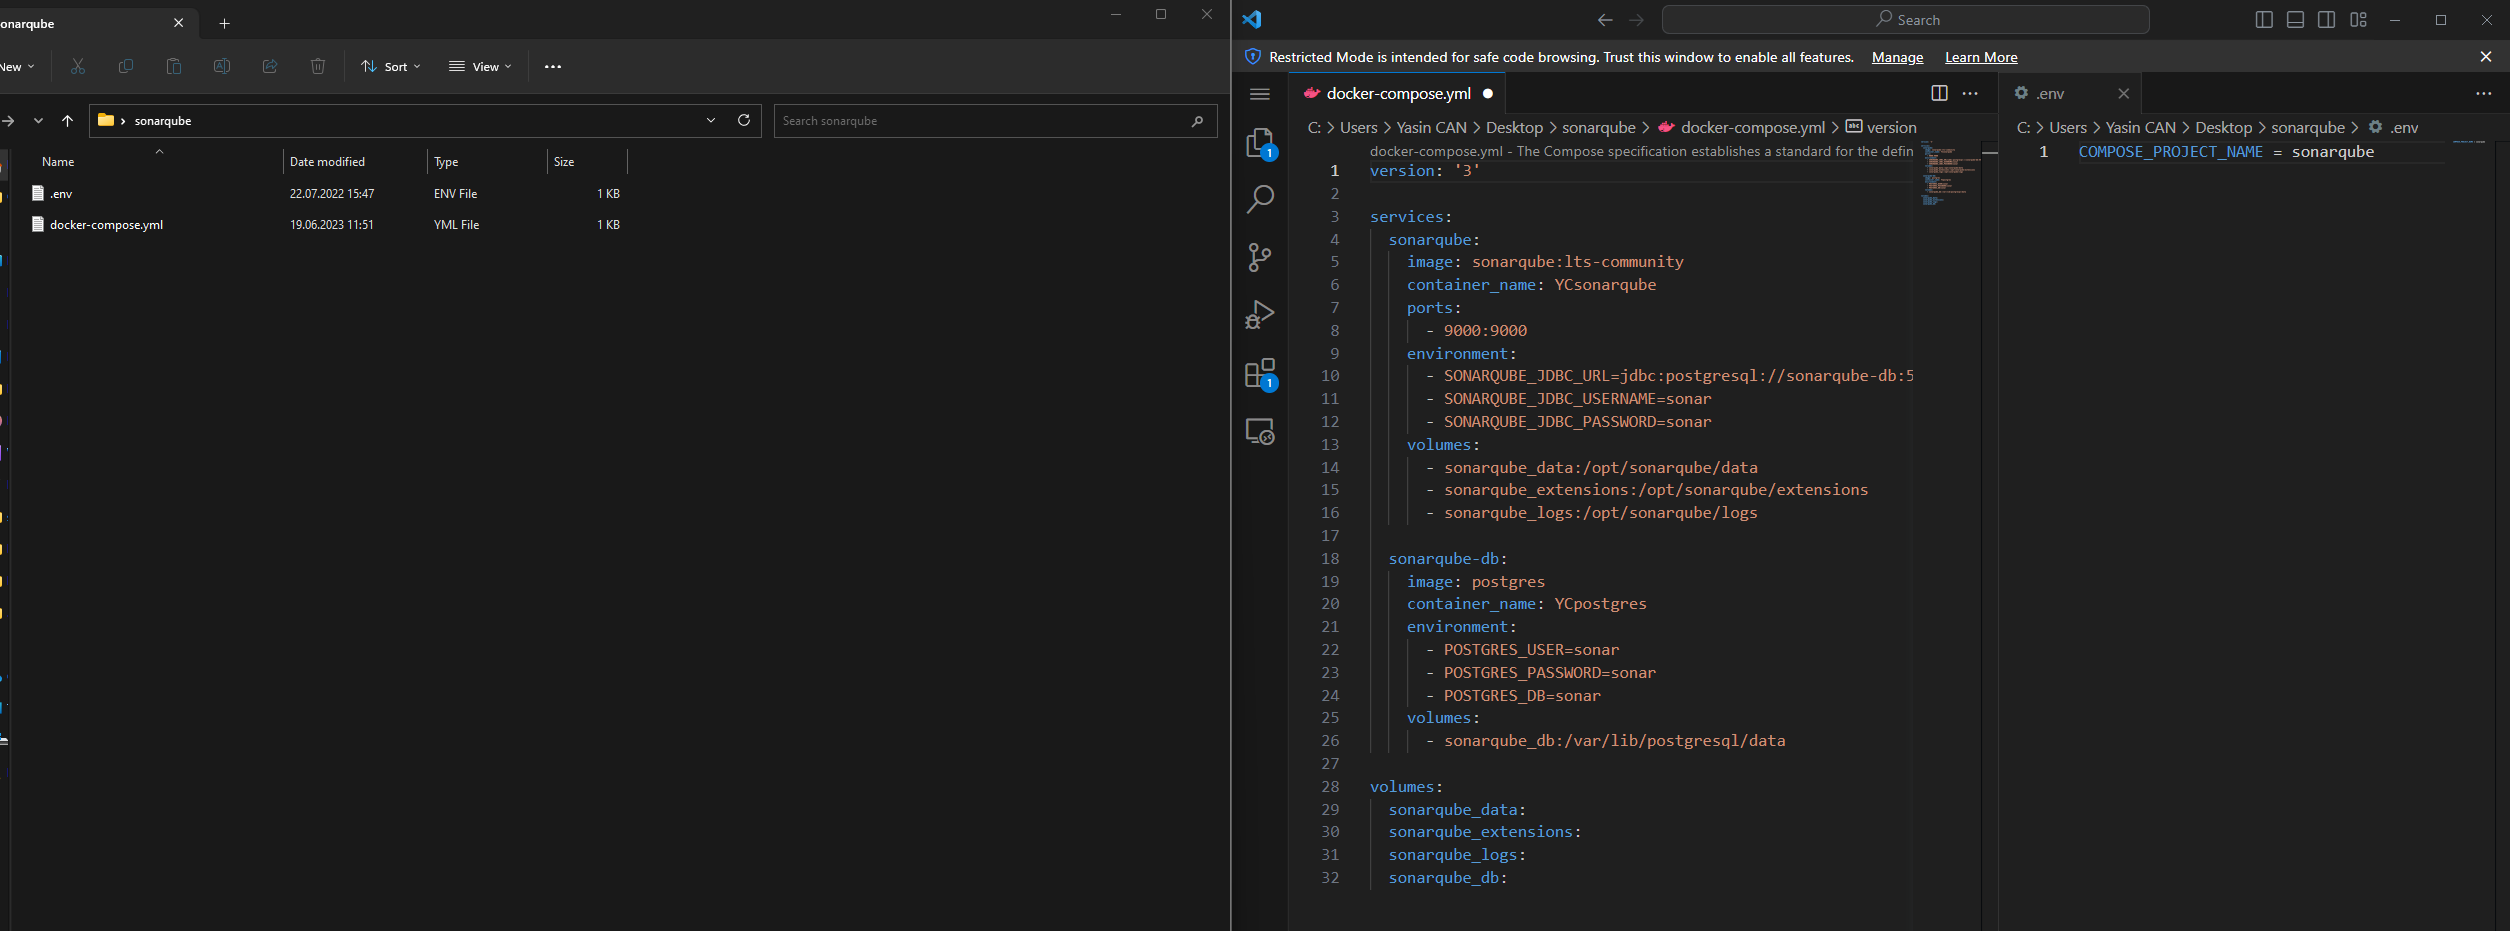Switch to .env editor tab
Image resolution: width=2510 pixels, height=931 pixels.
click(x=2051, y=93)
